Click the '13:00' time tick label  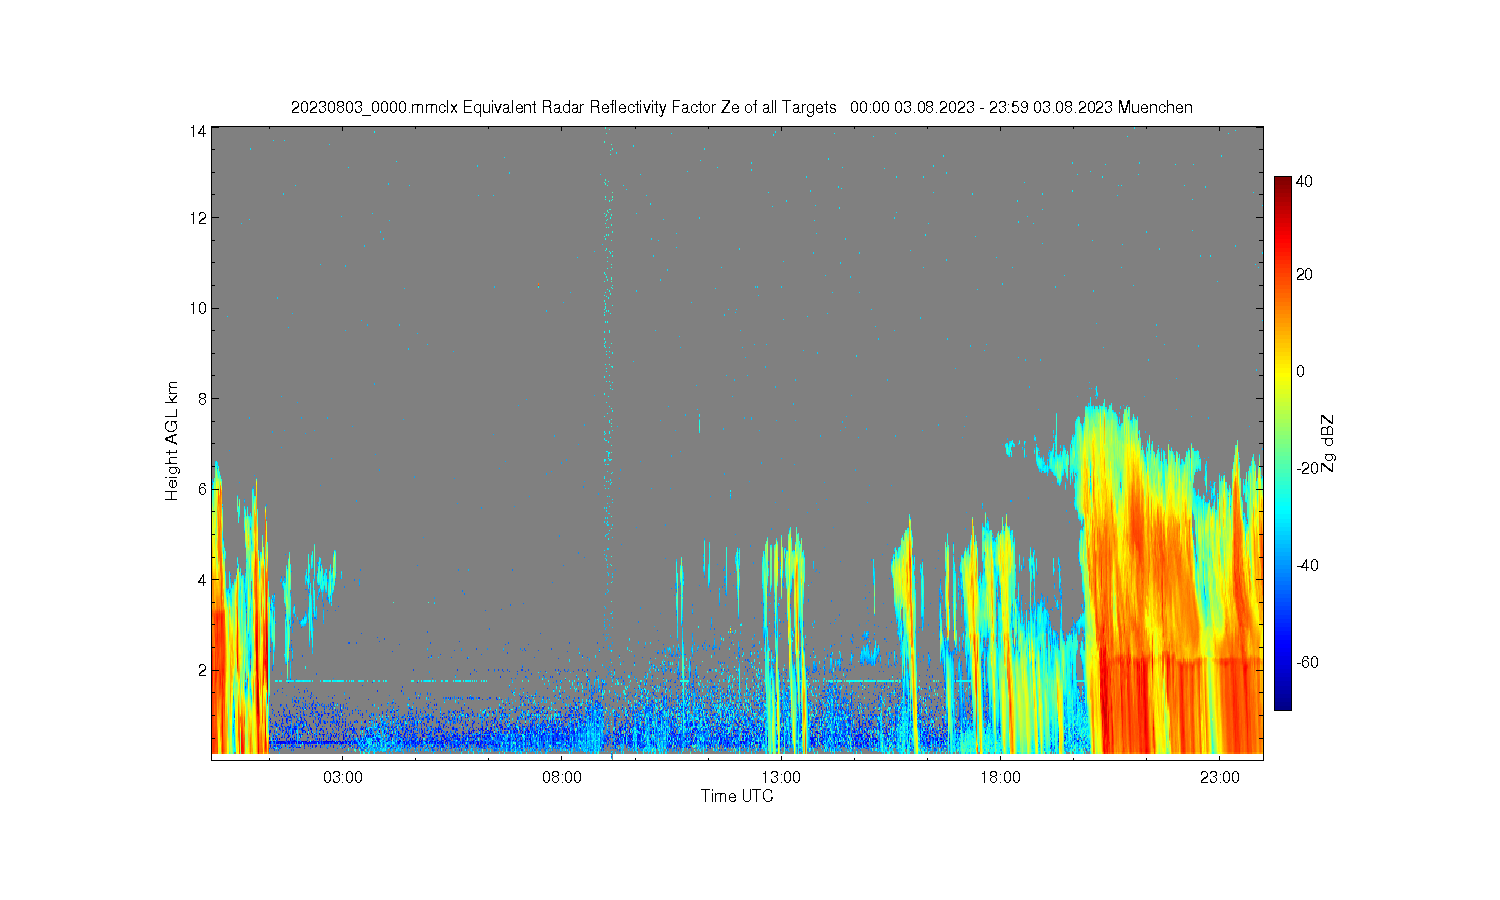(781, 777)
